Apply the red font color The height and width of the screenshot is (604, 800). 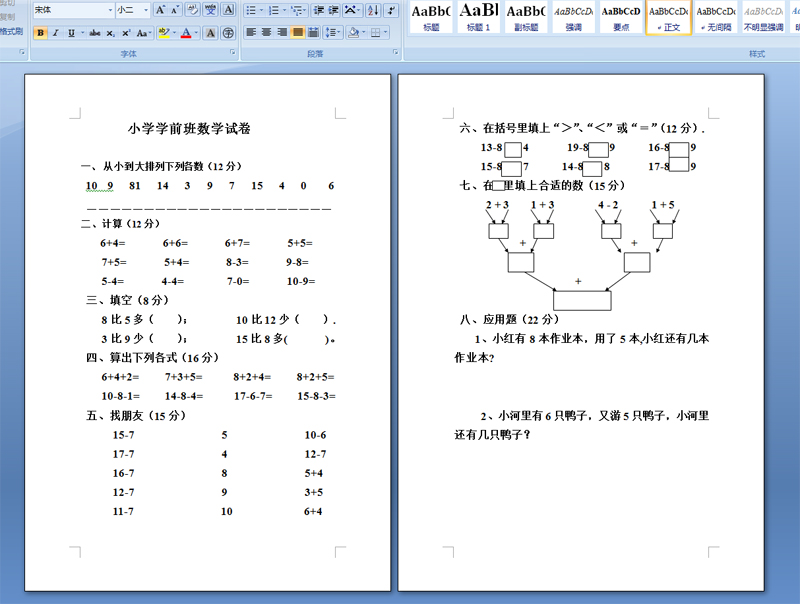point(186,33)
